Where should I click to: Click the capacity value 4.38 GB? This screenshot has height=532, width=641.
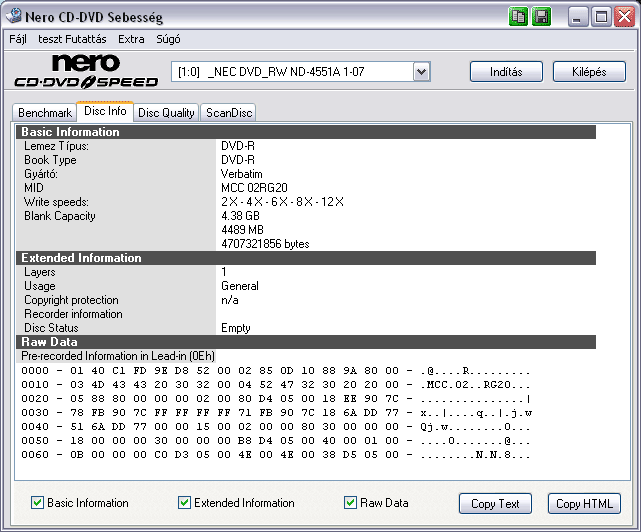(x=240, y=216)
